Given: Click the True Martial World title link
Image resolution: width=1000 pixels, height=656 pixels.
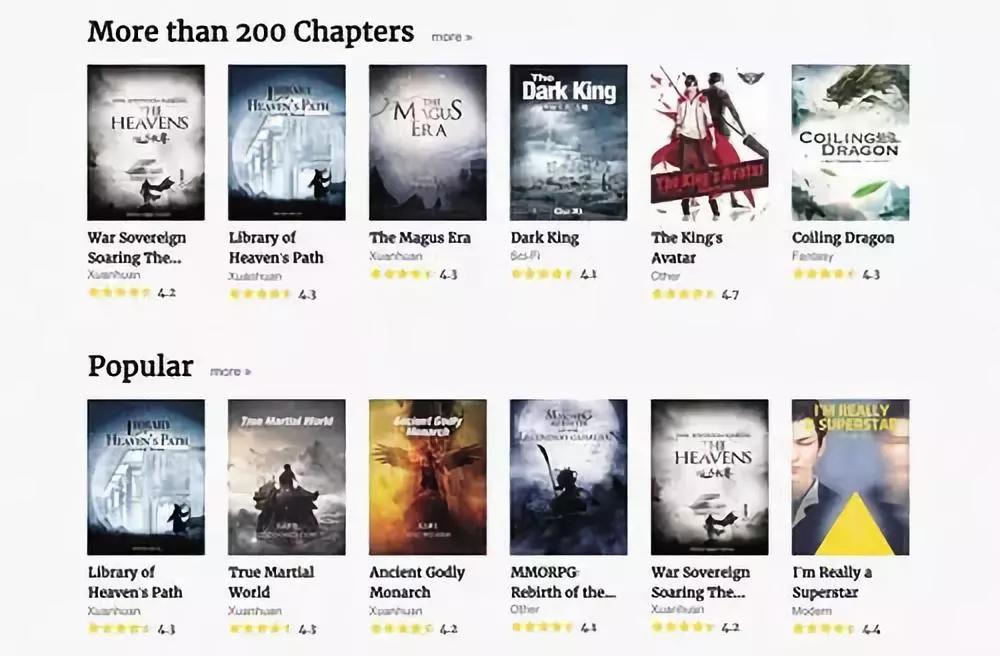Looking at the screenshot, I should pos(271,582).
